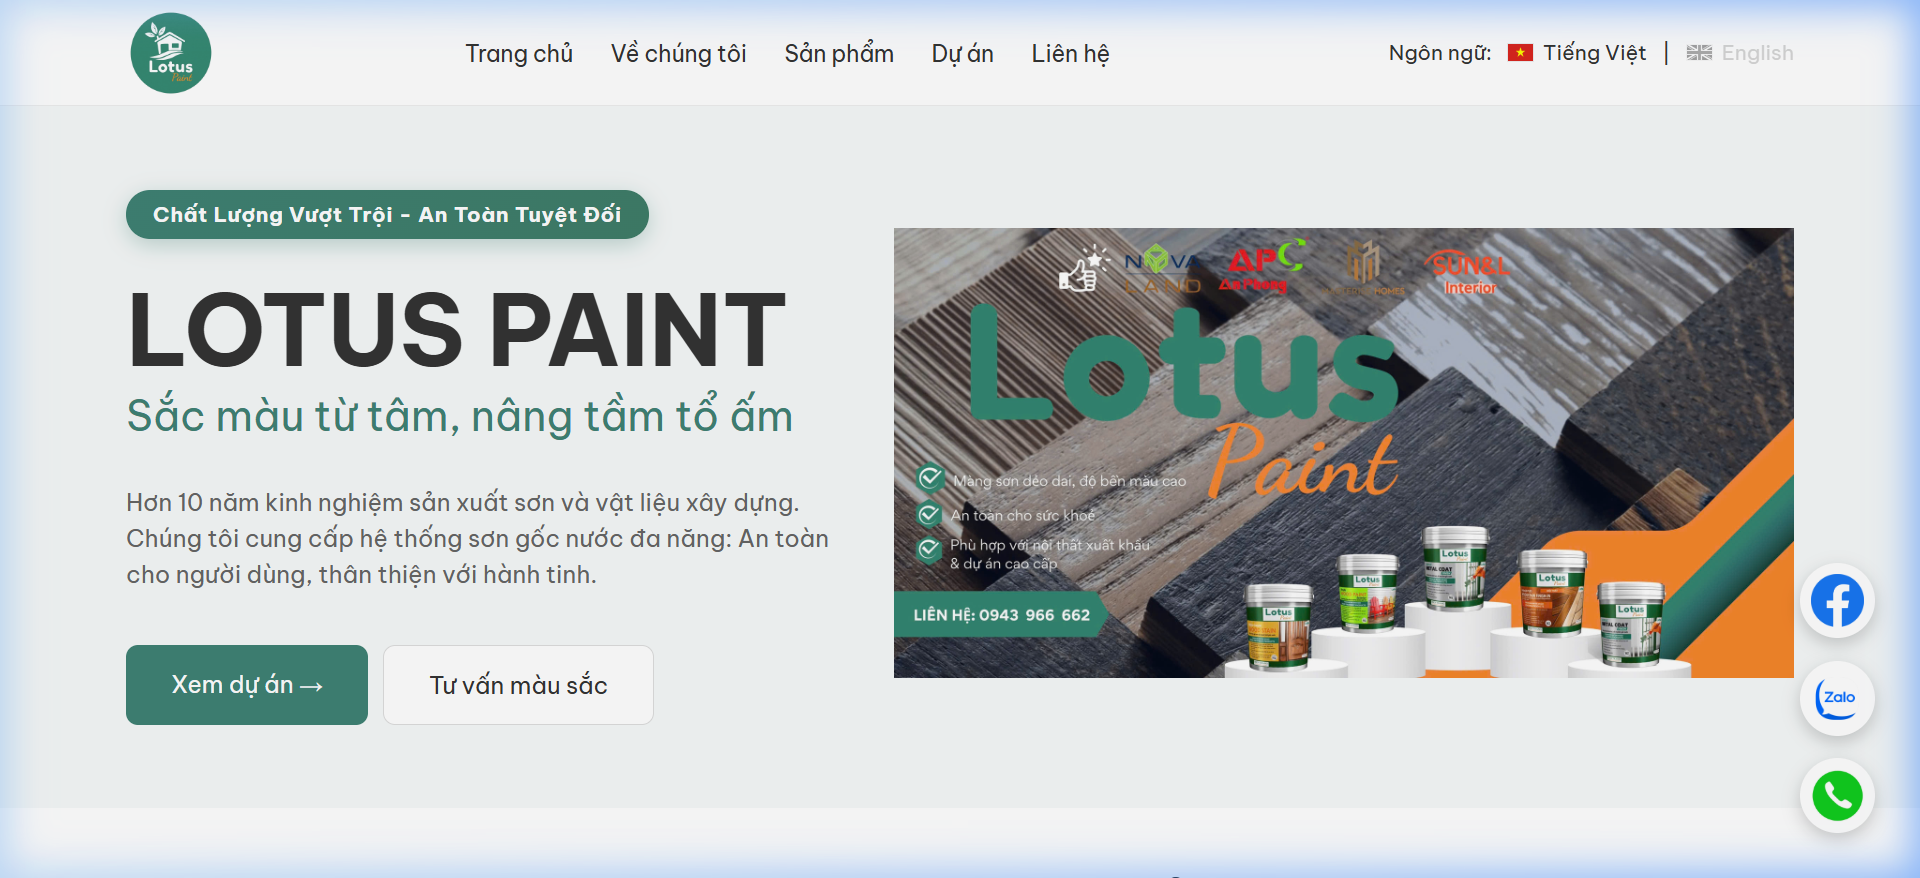Screen dimensions: 1920x878
Task: Click the Vietnam flag icon
Action: tap(1520, 53)
